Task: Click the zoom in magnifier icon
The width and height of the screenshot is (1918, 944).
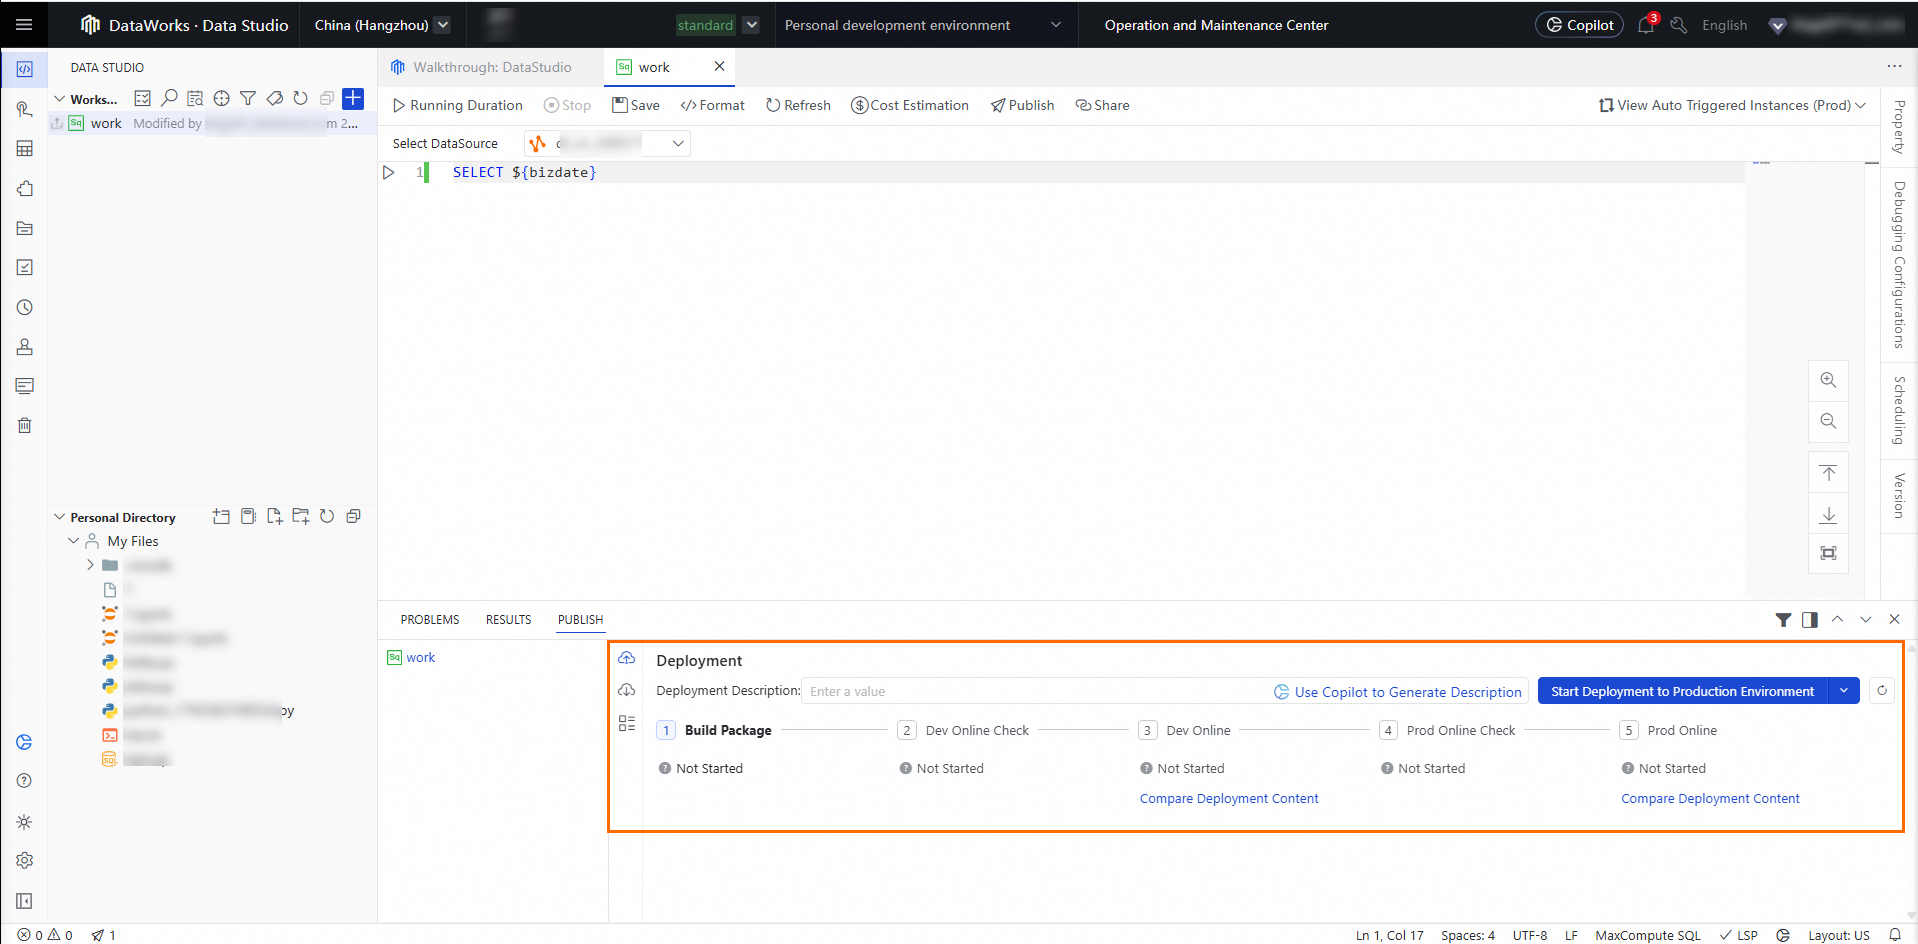Action: [x=1828, y=380]
